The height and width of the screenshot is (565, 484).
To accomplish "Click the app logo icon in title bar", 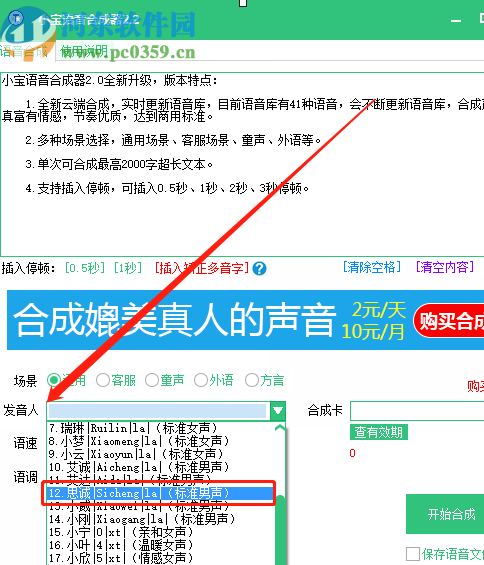I will [x=15, y=18].
